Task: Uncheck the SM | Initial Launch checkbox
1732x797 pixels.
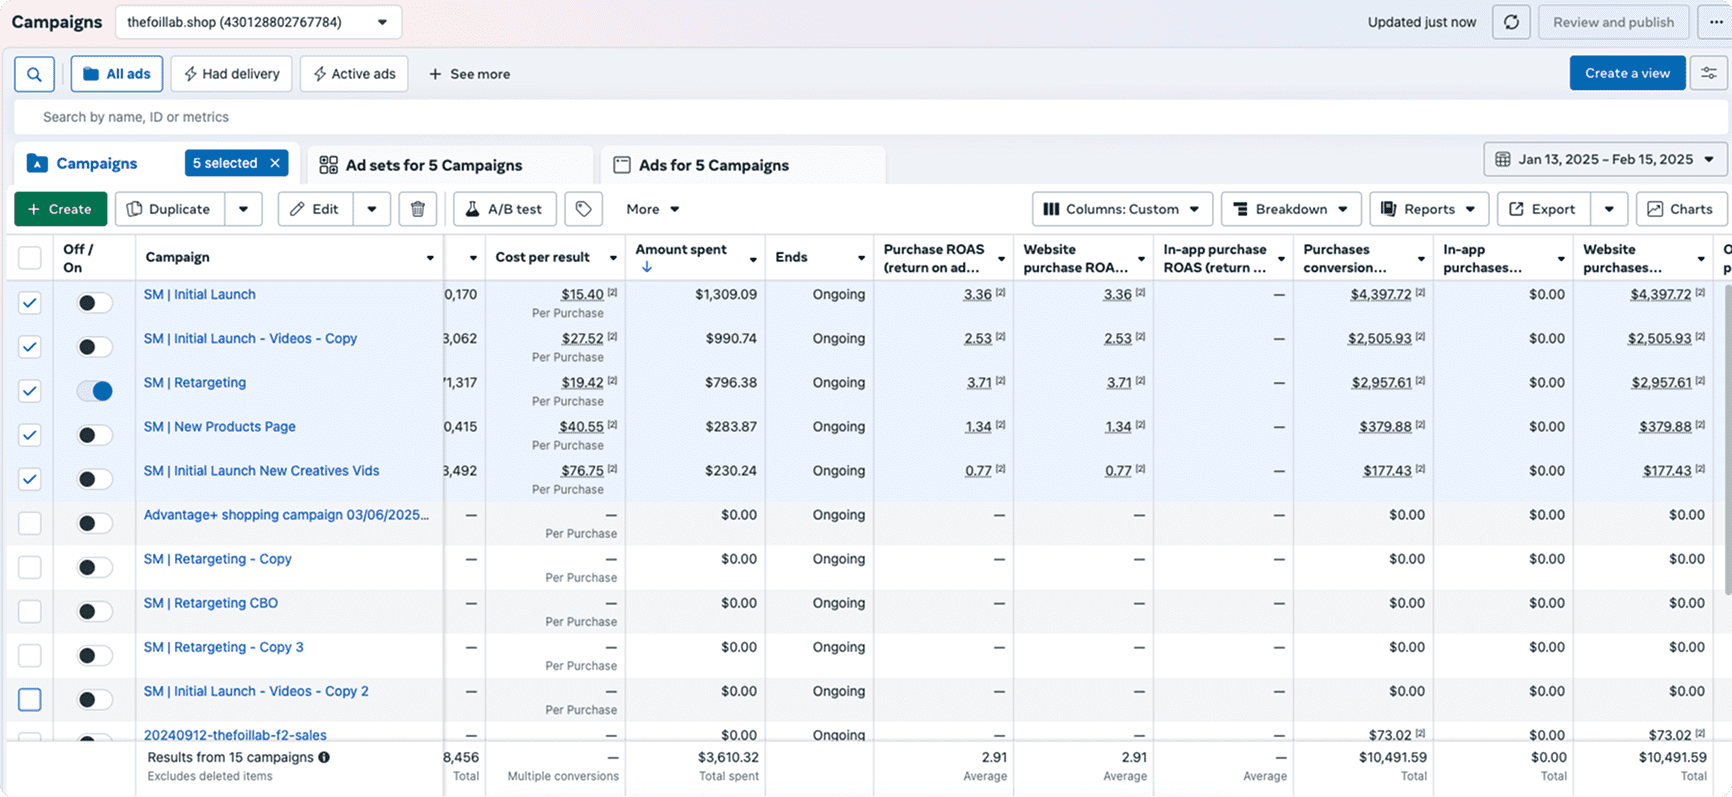Action: (x=30, y=303)
